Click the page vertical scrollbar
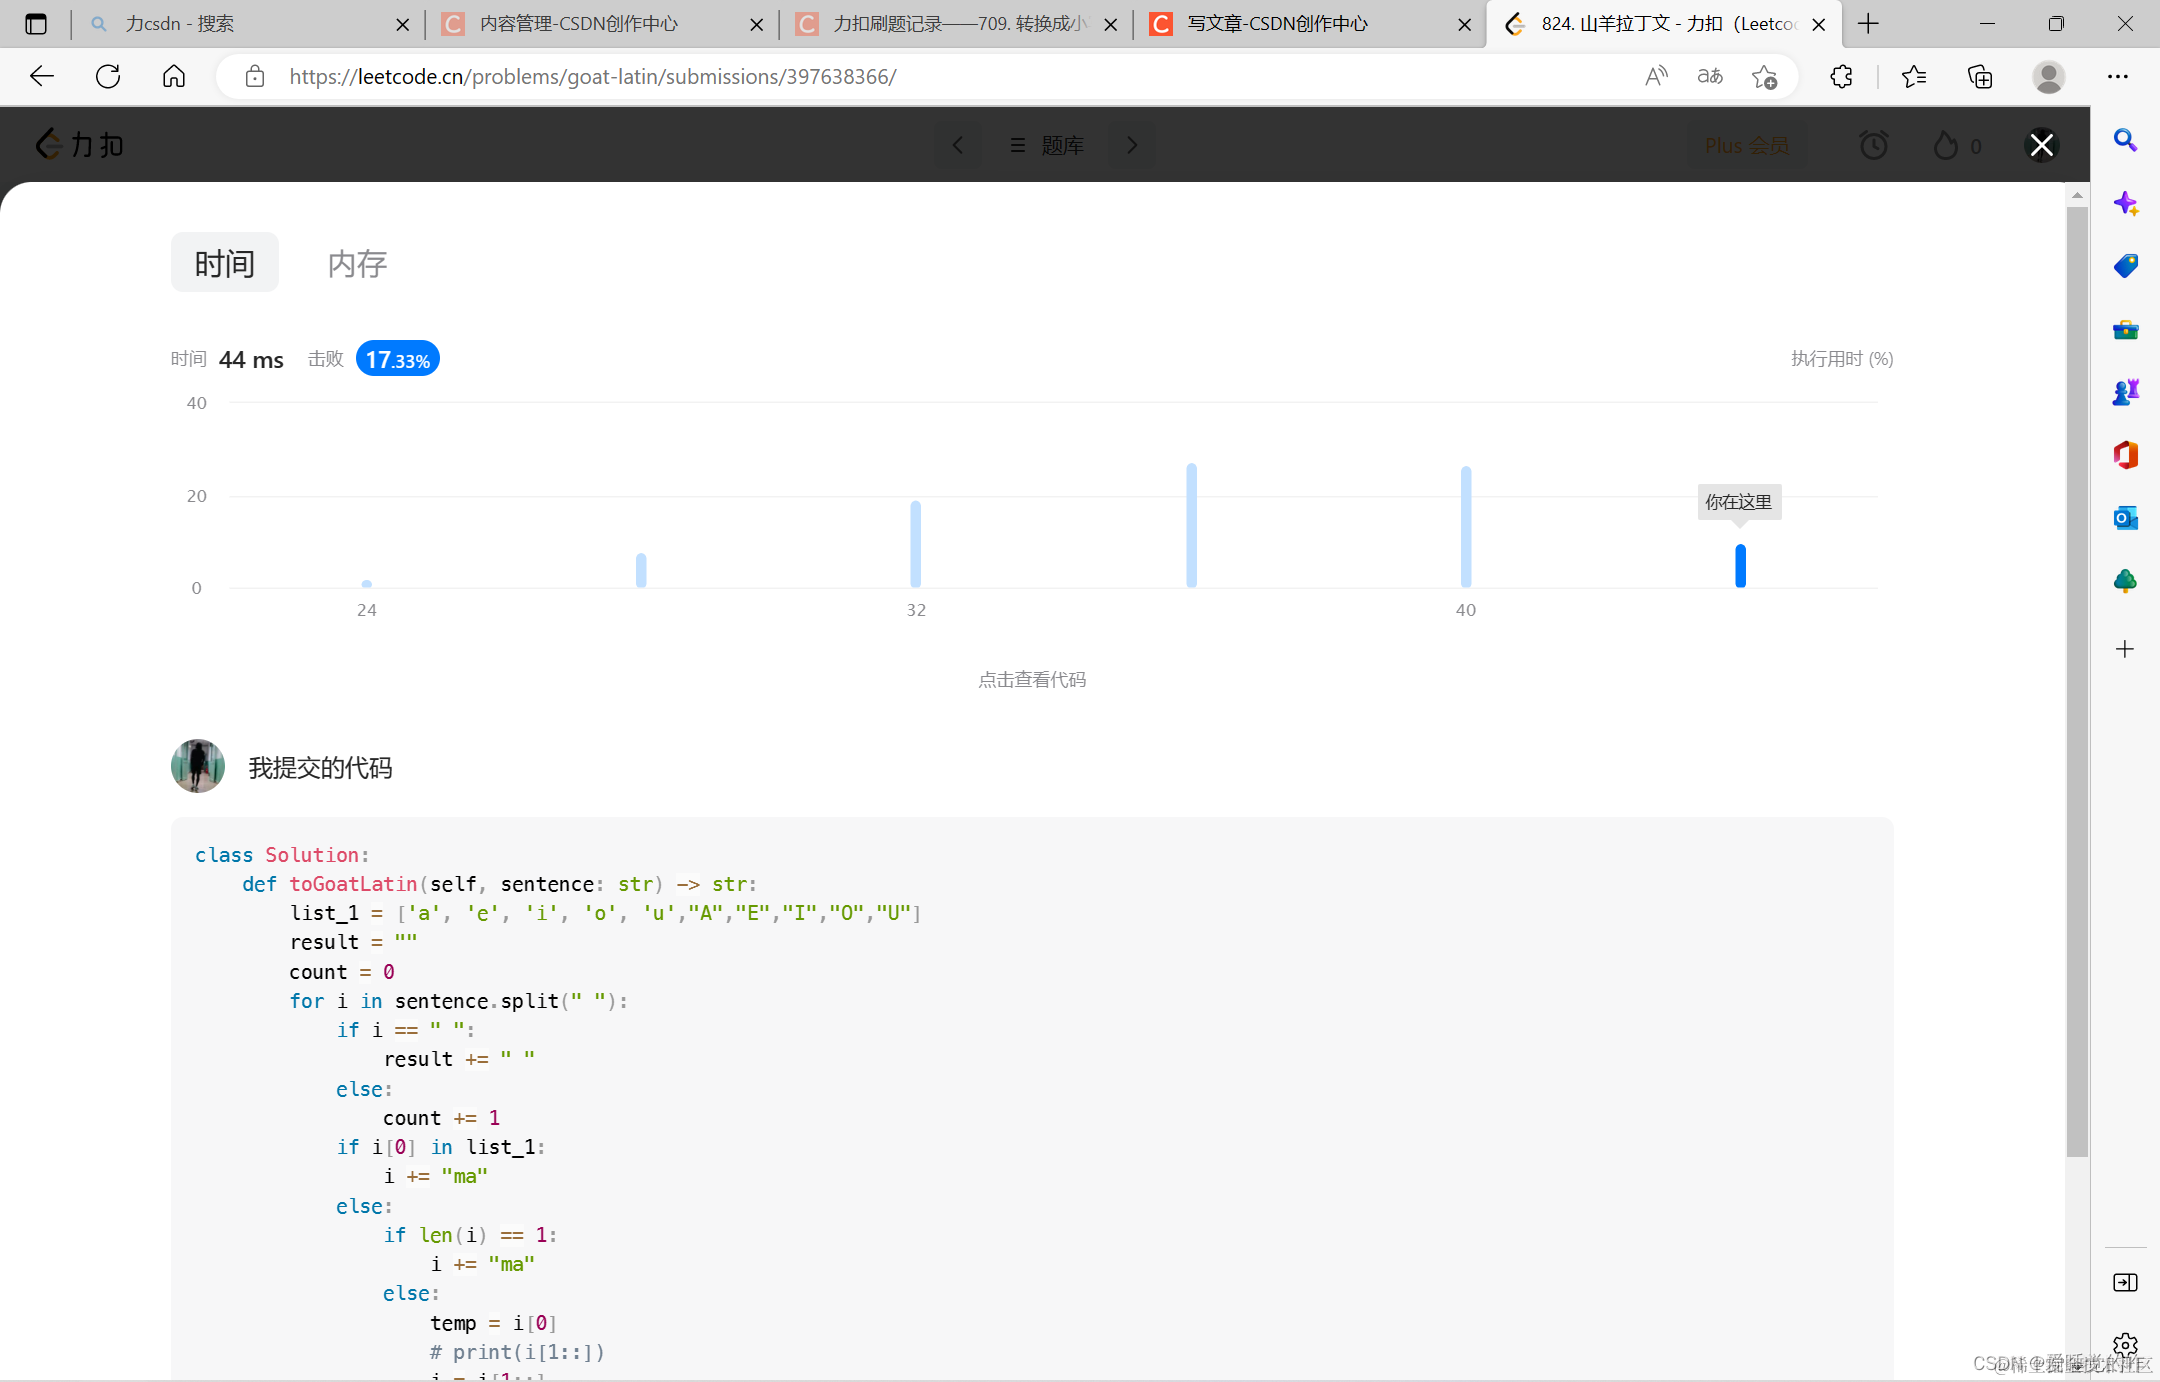Viewport: 2160px width, 1382px height. (x=2077, y=680)
